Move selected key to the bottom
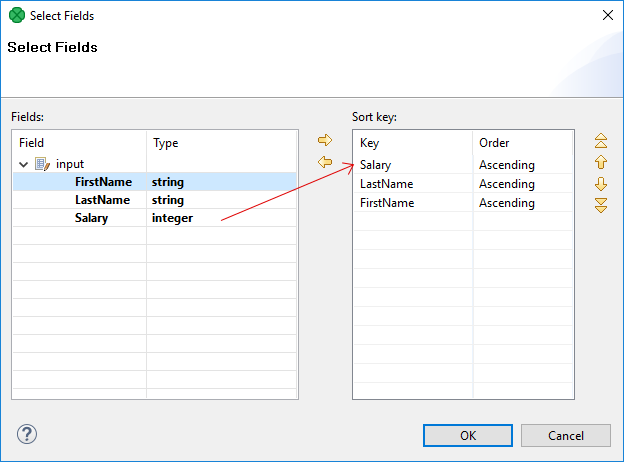624x462 pixels. pos(601,205)
